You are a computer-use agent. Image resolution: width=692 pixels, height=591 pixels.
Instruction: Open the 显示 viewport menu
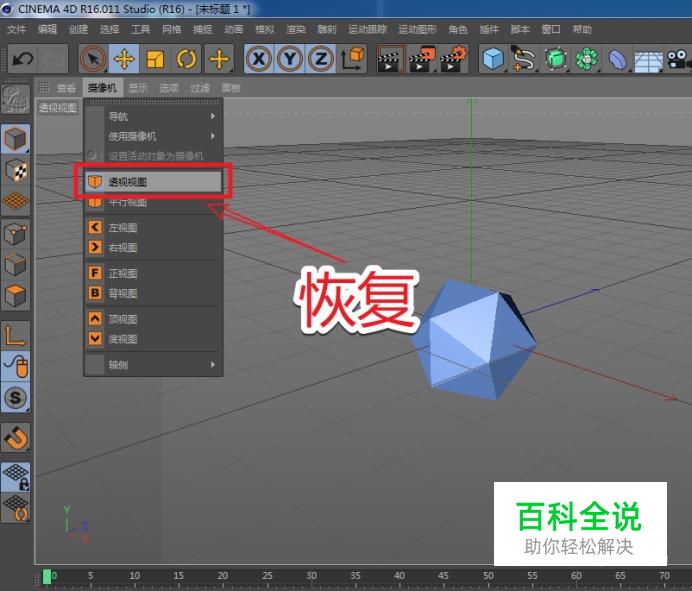pos(138,88)
